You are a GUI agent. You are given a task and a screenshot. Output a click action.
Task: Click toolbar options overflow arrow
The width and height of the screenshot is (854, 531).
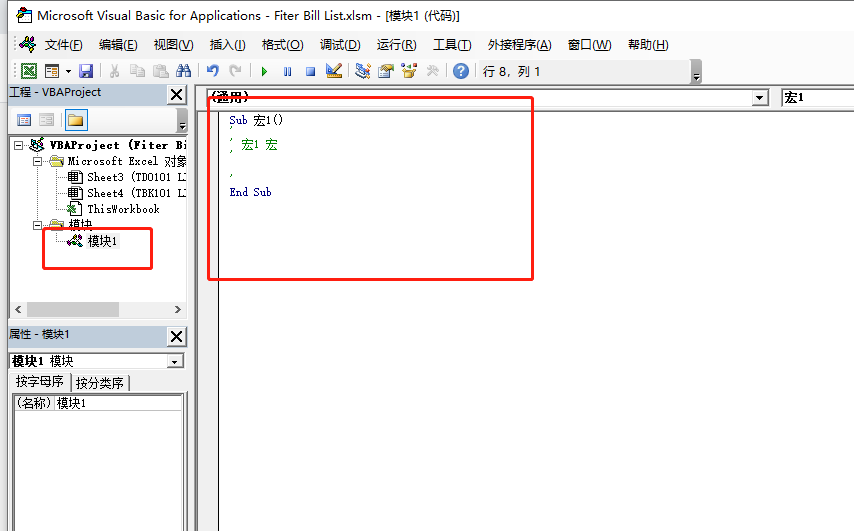click(x=696, y=72)
